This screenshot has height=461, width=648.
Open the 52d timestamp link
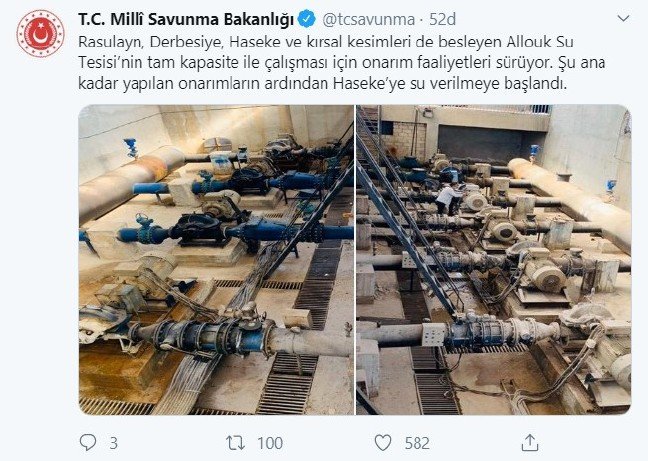(x=442, y=19)
